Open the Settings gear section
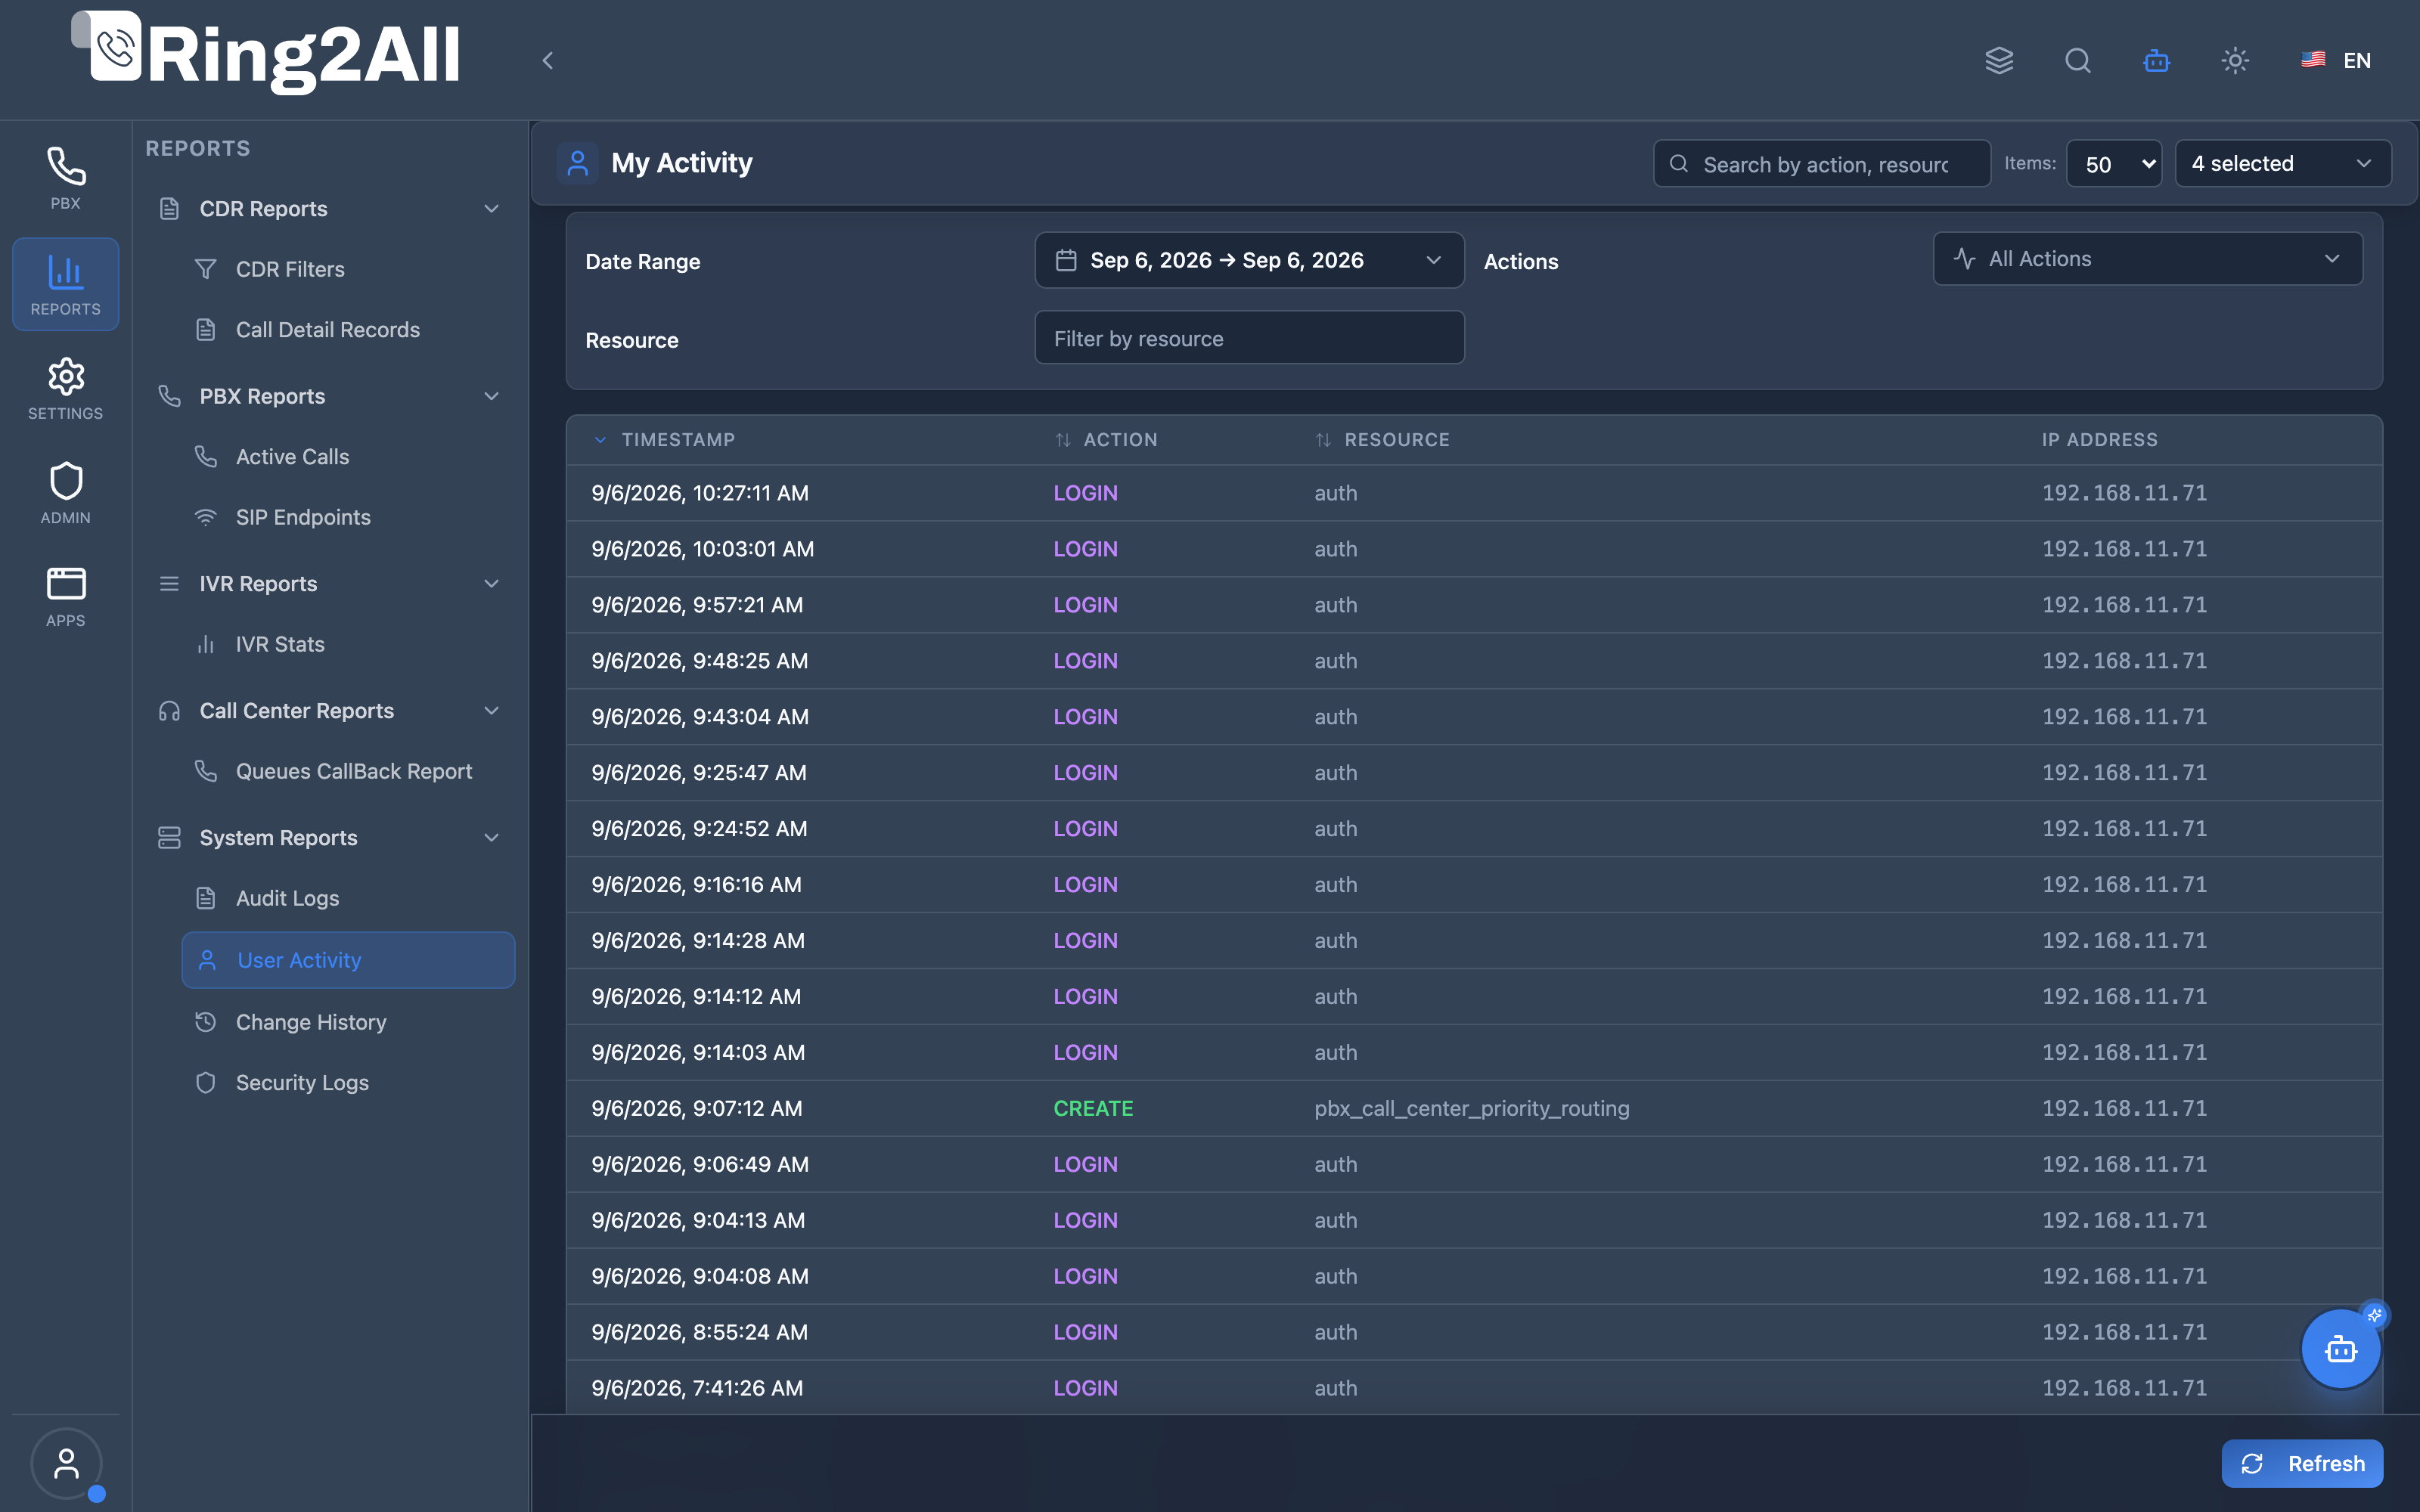Screen dimensions: 2420x1512 [66, 388]
